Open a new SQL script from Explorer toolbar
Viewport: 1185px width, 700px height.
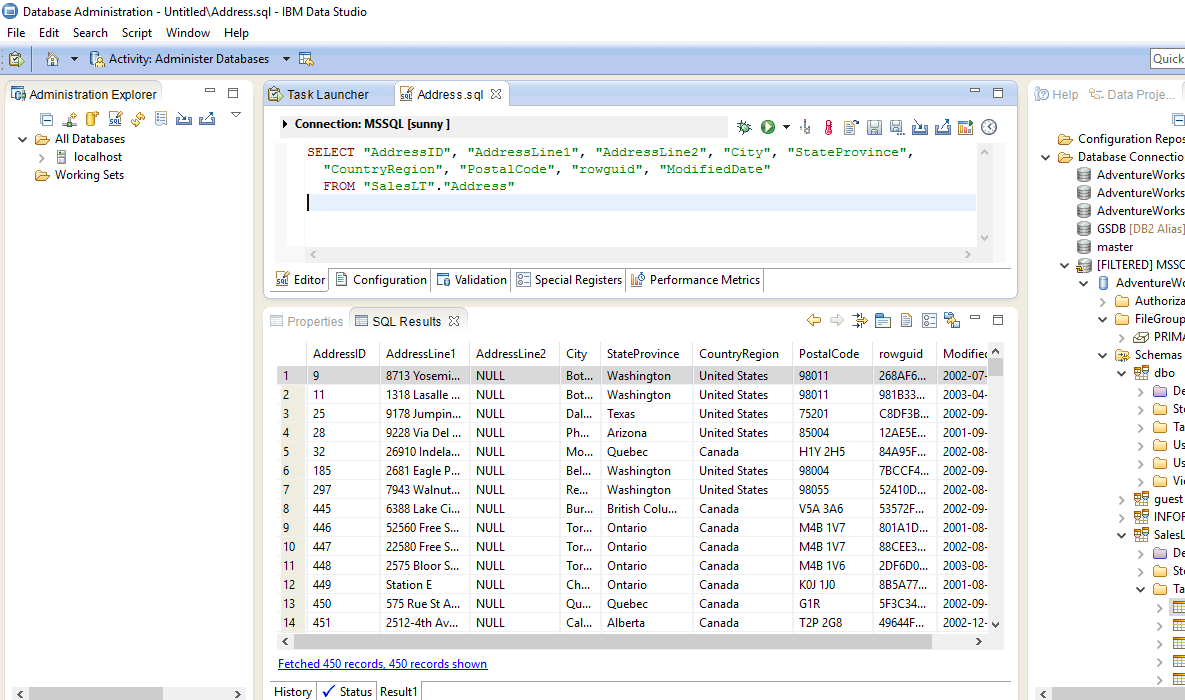pos(115,119)
